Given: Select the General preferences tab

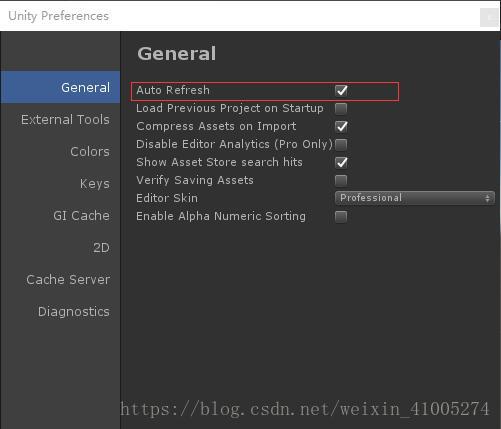Looking at the screenshot, I should (x=60, y=87).
